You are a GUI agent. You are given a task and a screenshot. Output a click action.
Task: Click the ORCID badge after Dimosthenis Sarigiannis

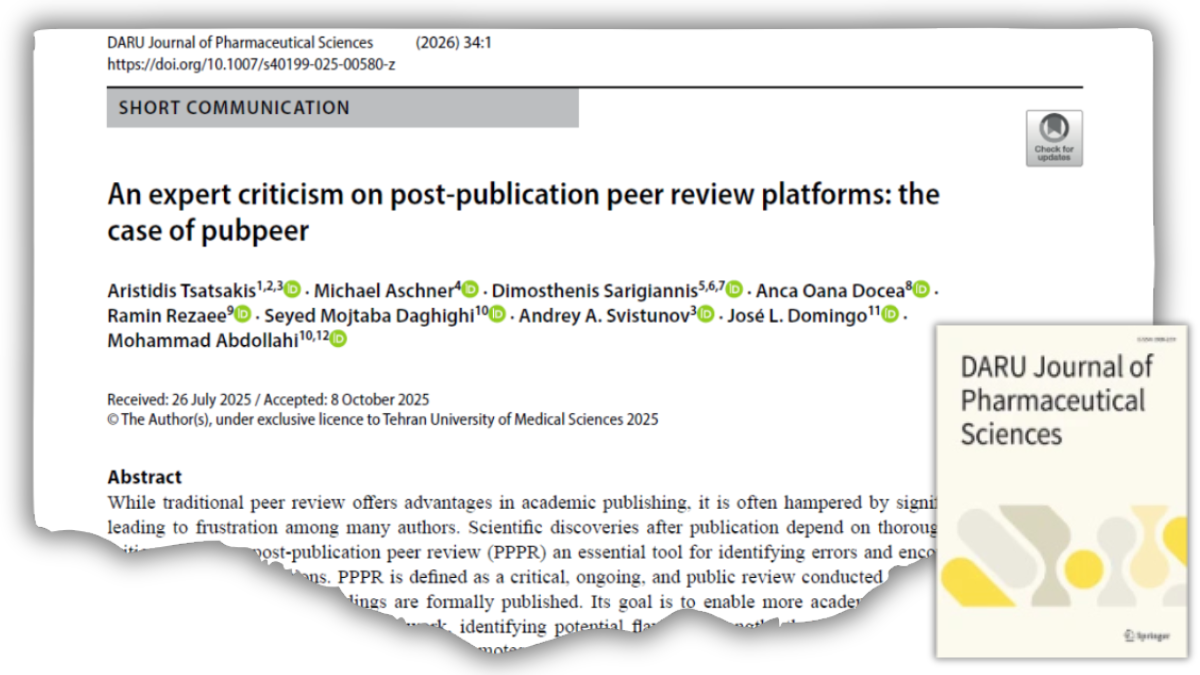[x=734, y=290]
